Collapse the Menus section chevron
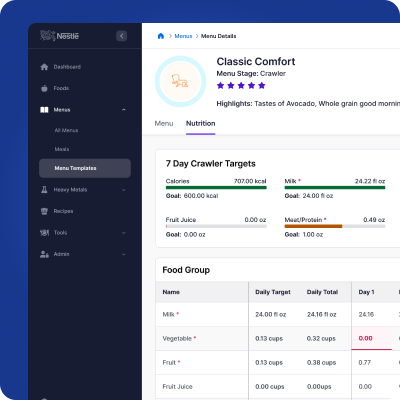The image size is (400, 400). coord(124,110)
